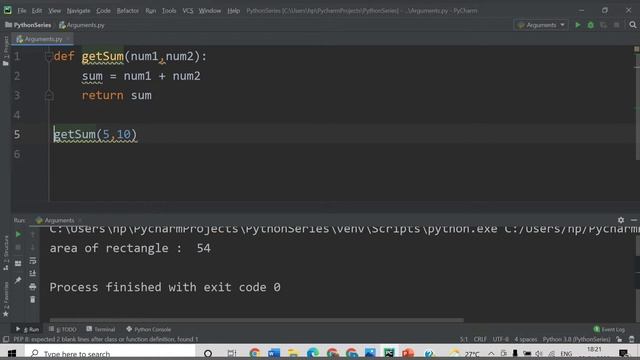Restore layout icon in Run panel
The width and height of the screenshot is (640, 360).
pyautogui.click(x=18, y=264)
